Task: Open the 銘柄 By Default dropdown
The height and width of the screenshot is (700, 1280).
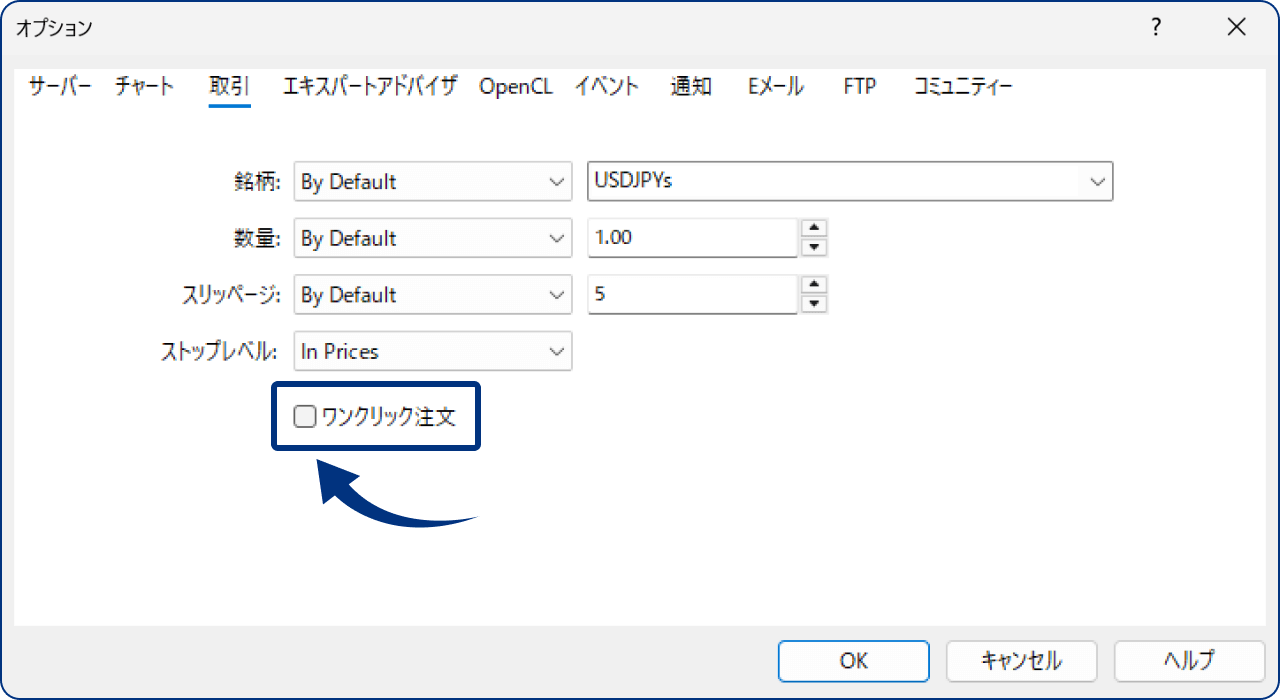Action: pos(432,182)
